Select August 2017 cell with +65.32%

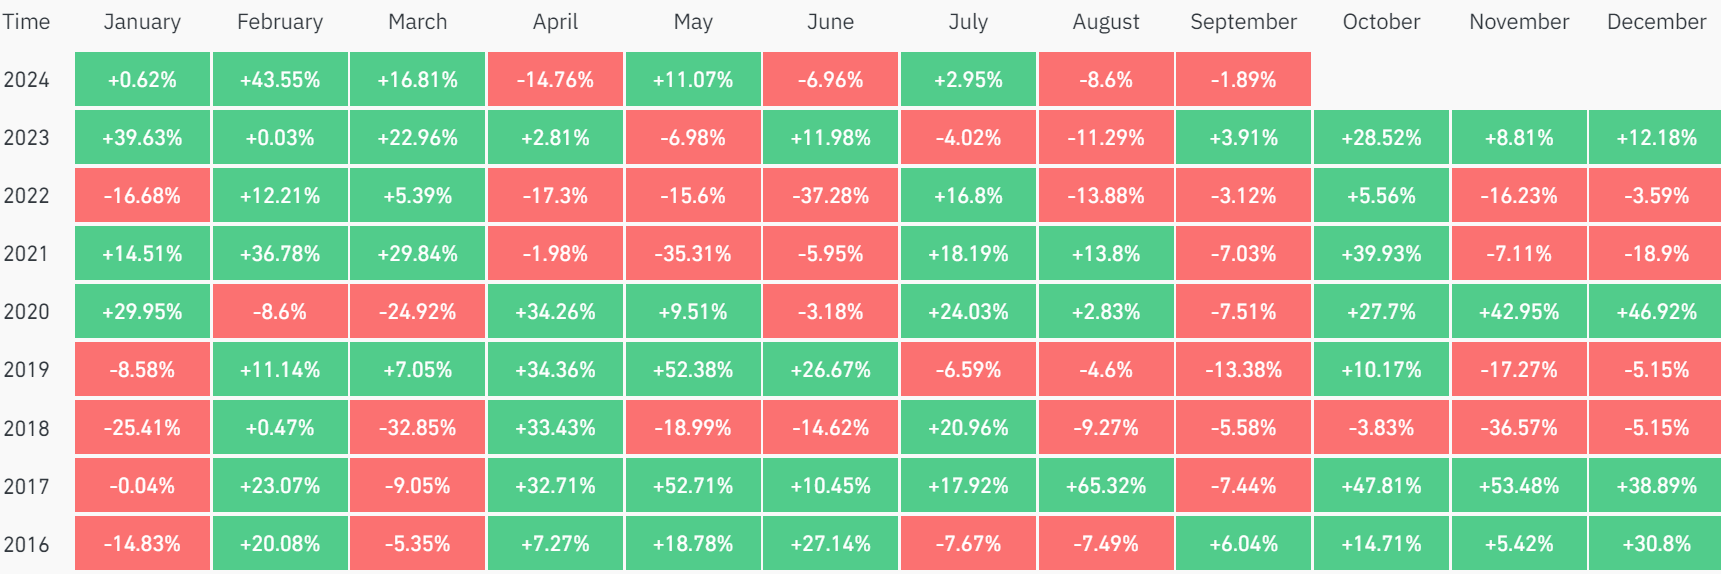coord(1106,486)
